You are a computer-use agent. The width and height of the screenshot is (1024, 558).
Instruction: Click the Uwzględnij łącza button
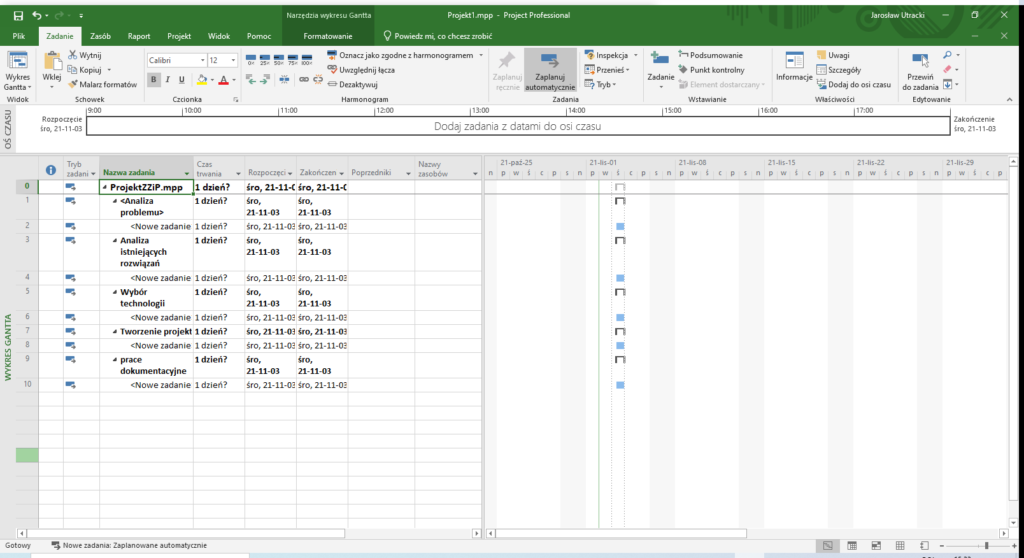tap(360, 70)
